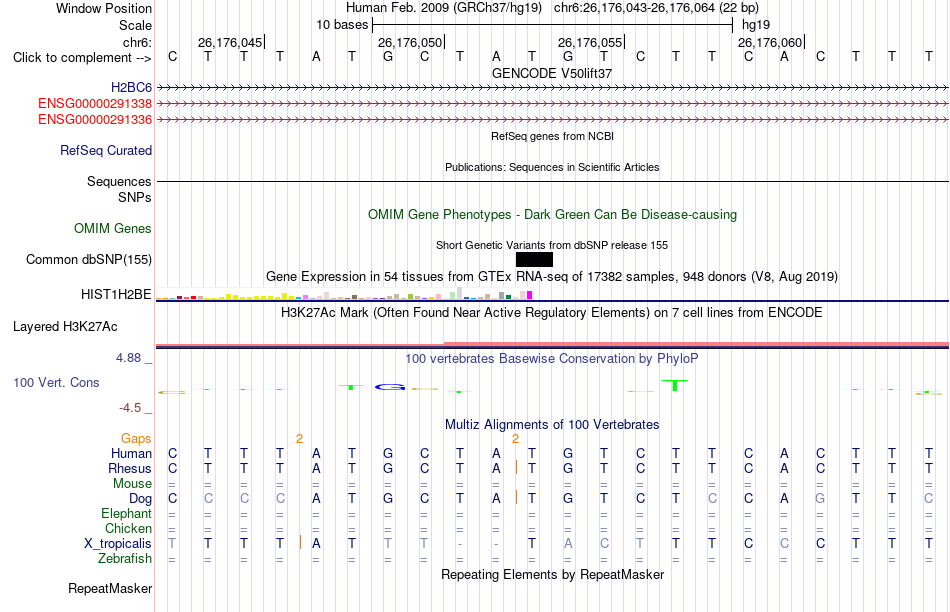Click the 26,176,060 position marker
This screenshot has height=612, width=950.
tap(770, 42)
